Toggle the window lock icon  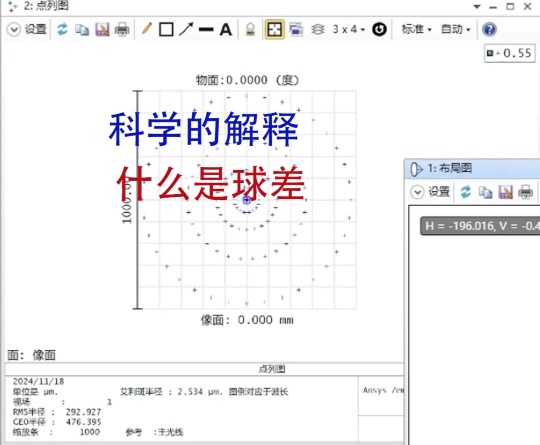click(250, 30)
